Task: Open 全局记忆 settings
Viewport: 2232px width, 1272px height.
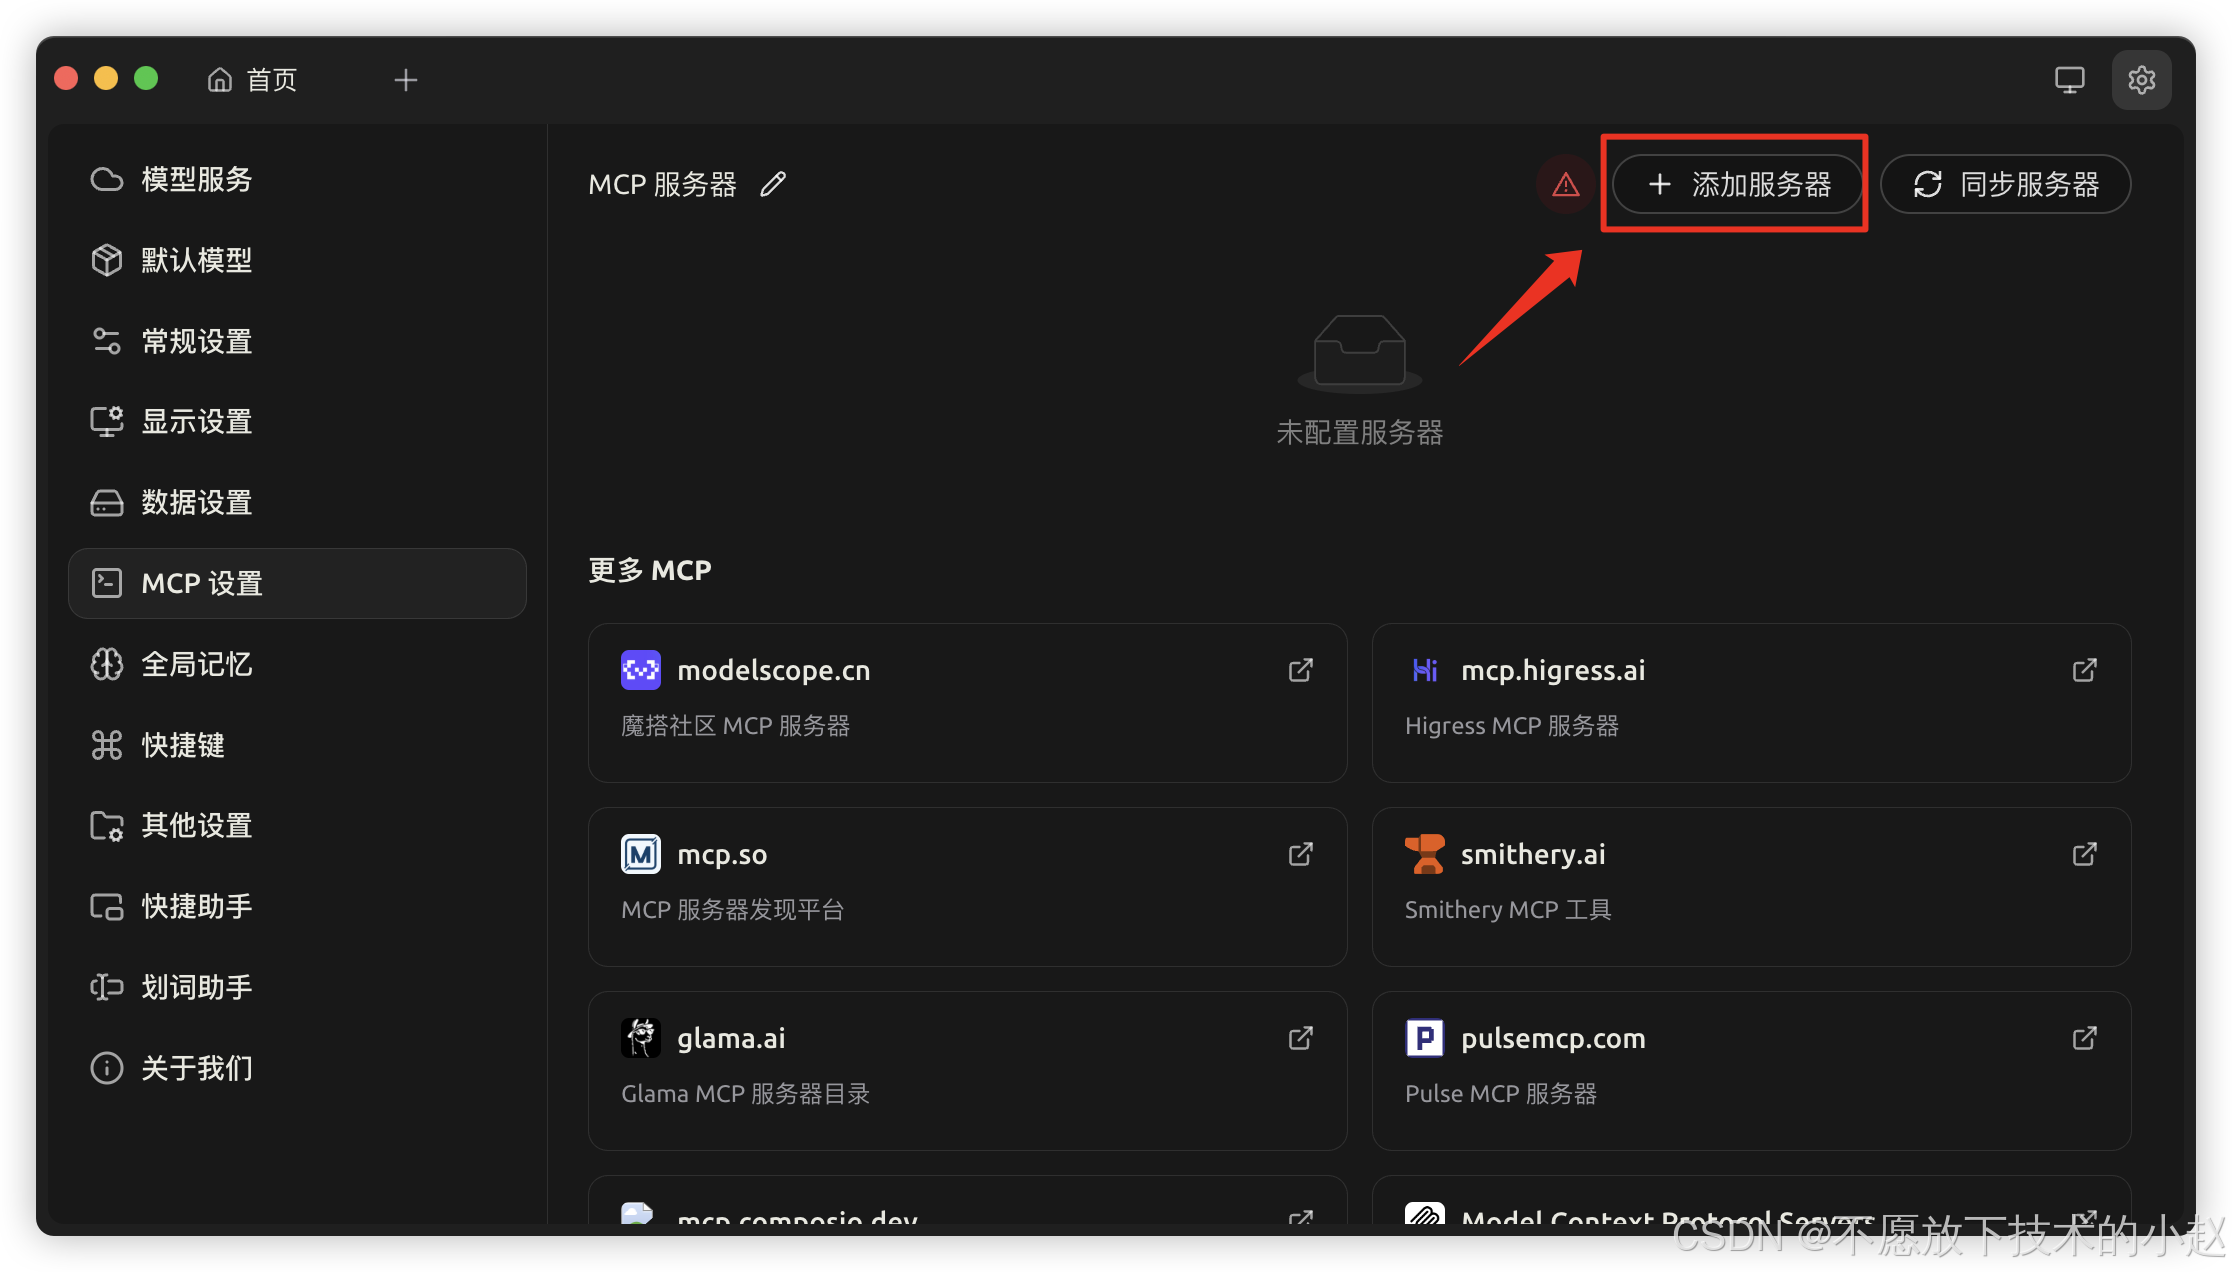Action: (297, 664)
